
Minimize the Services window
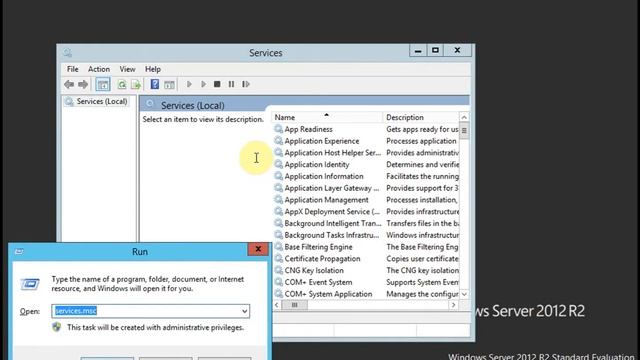pos(418,51)
